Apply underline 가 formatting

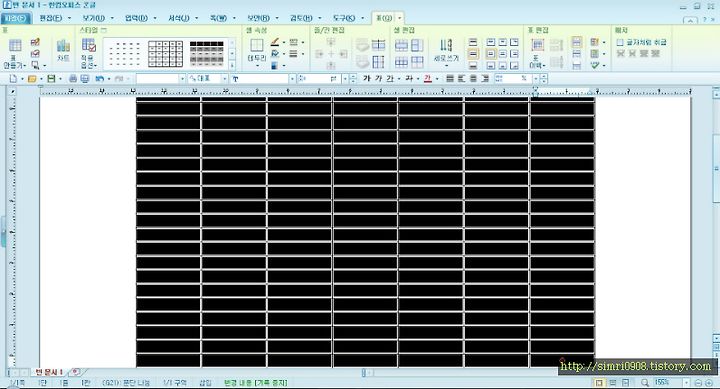(390, 79)
